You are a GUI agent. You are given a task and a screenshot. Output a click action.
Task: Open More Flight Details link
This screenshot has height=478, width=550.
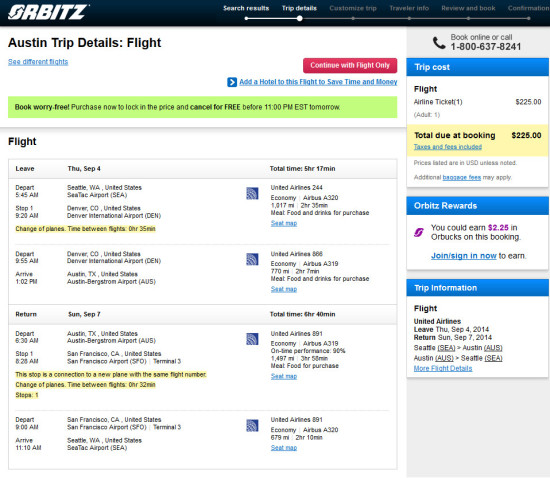coord(443,368)
